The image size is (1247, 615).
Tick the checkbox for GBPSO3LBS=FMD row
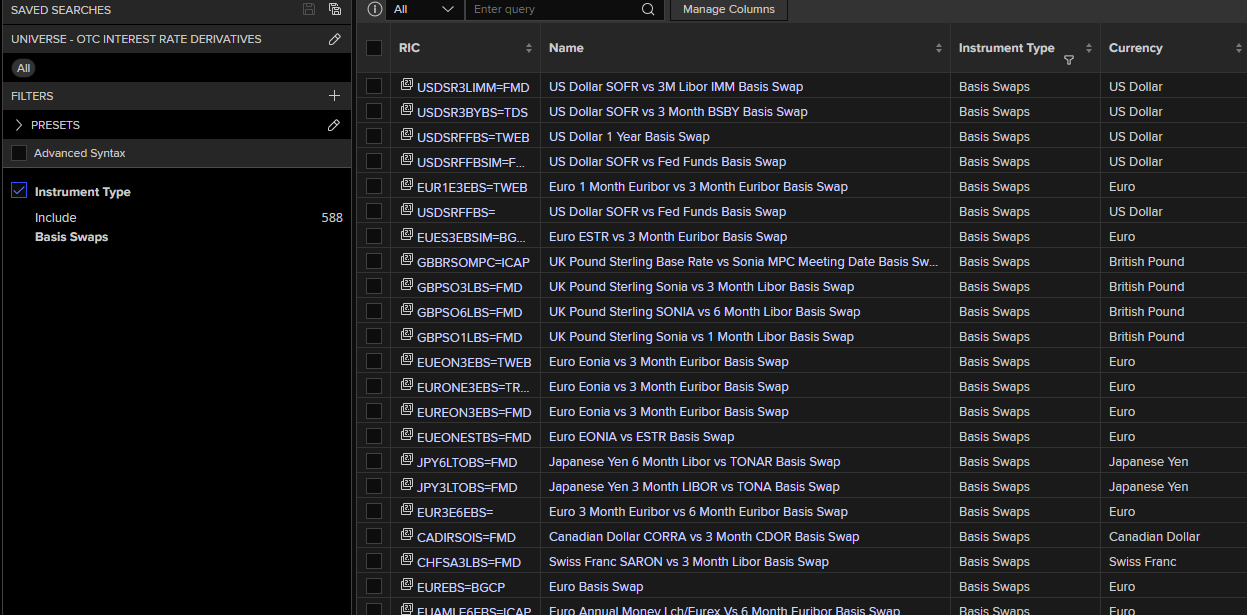point(374,286)
